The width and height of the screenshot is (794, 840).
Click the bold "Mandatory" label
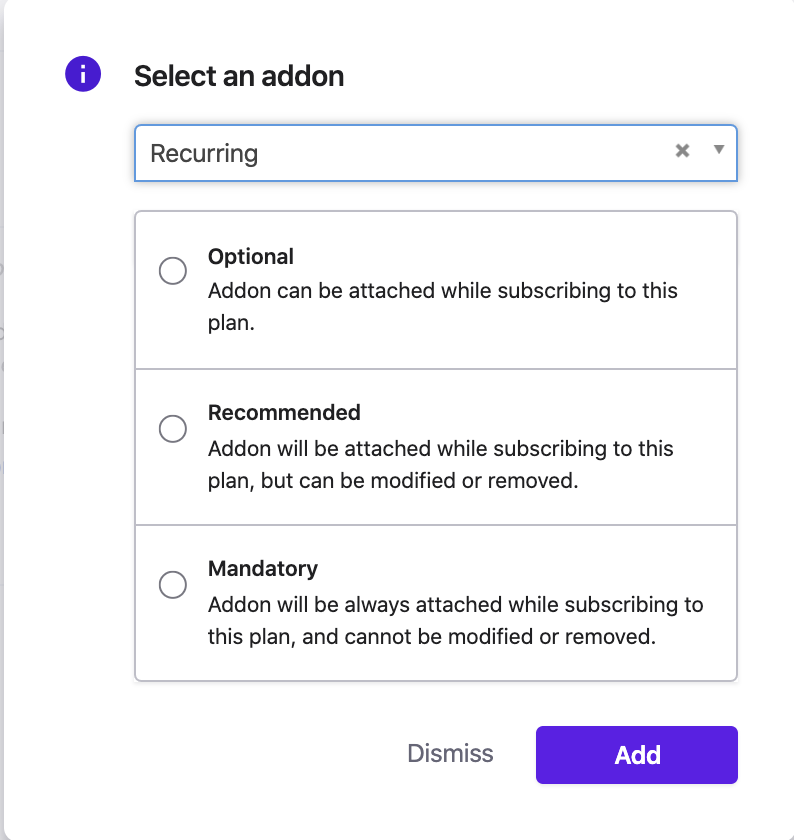263,569
